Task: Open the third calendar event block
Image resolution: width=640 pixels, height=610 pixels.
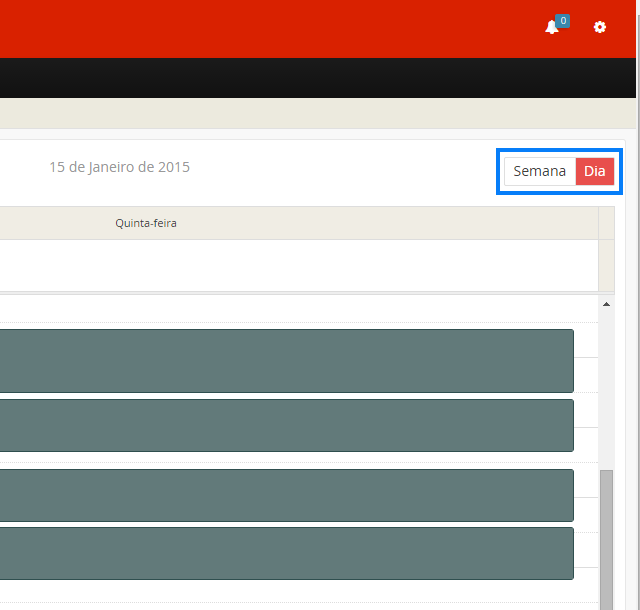Action: pyautogui.click(x=286, y=495)
